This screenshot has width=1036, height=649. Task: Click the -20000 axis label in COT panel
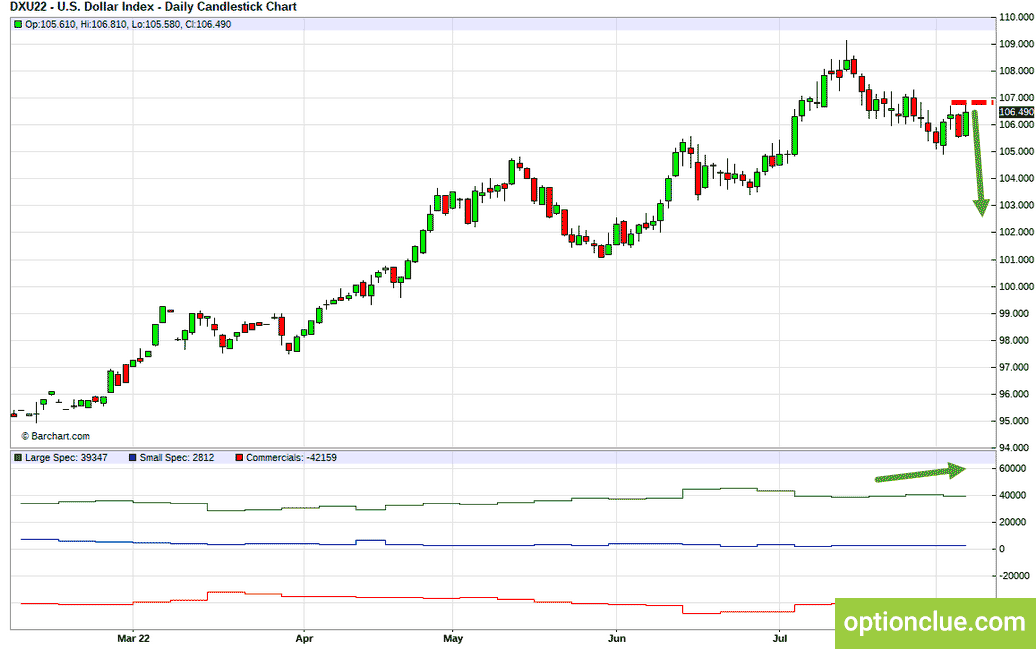coord(1012,576)
